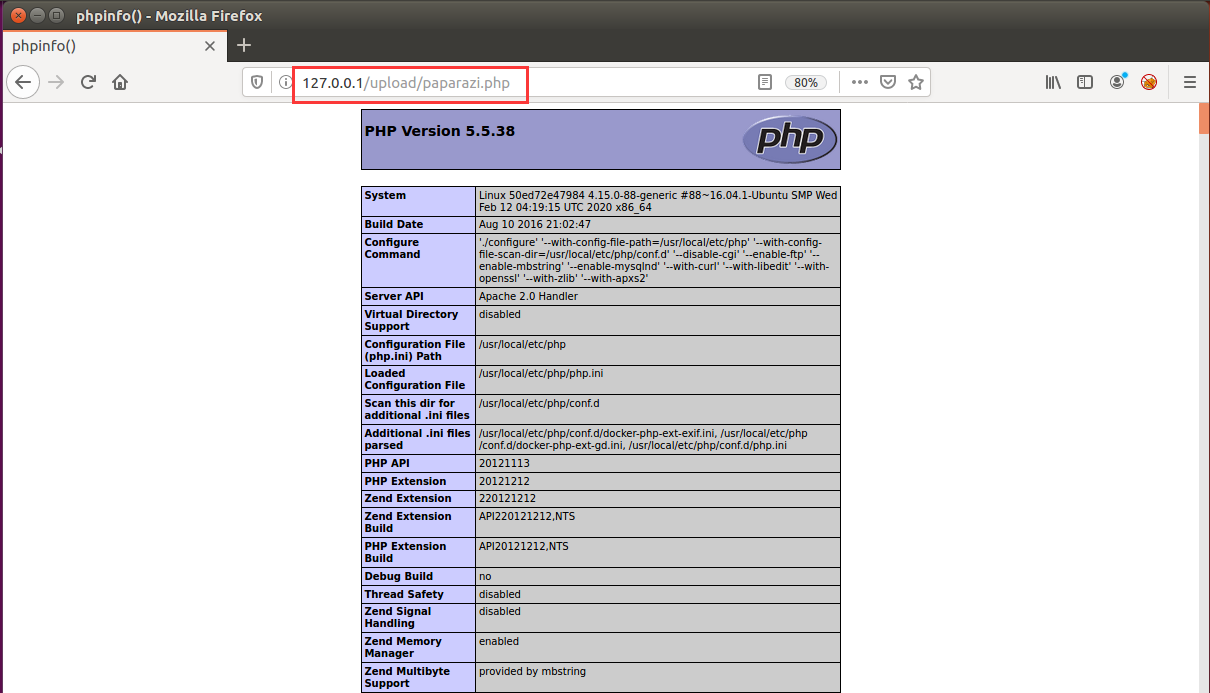Open the Firefox account icon
This screenshot has height=693, width=1210.
(1117, 83)
